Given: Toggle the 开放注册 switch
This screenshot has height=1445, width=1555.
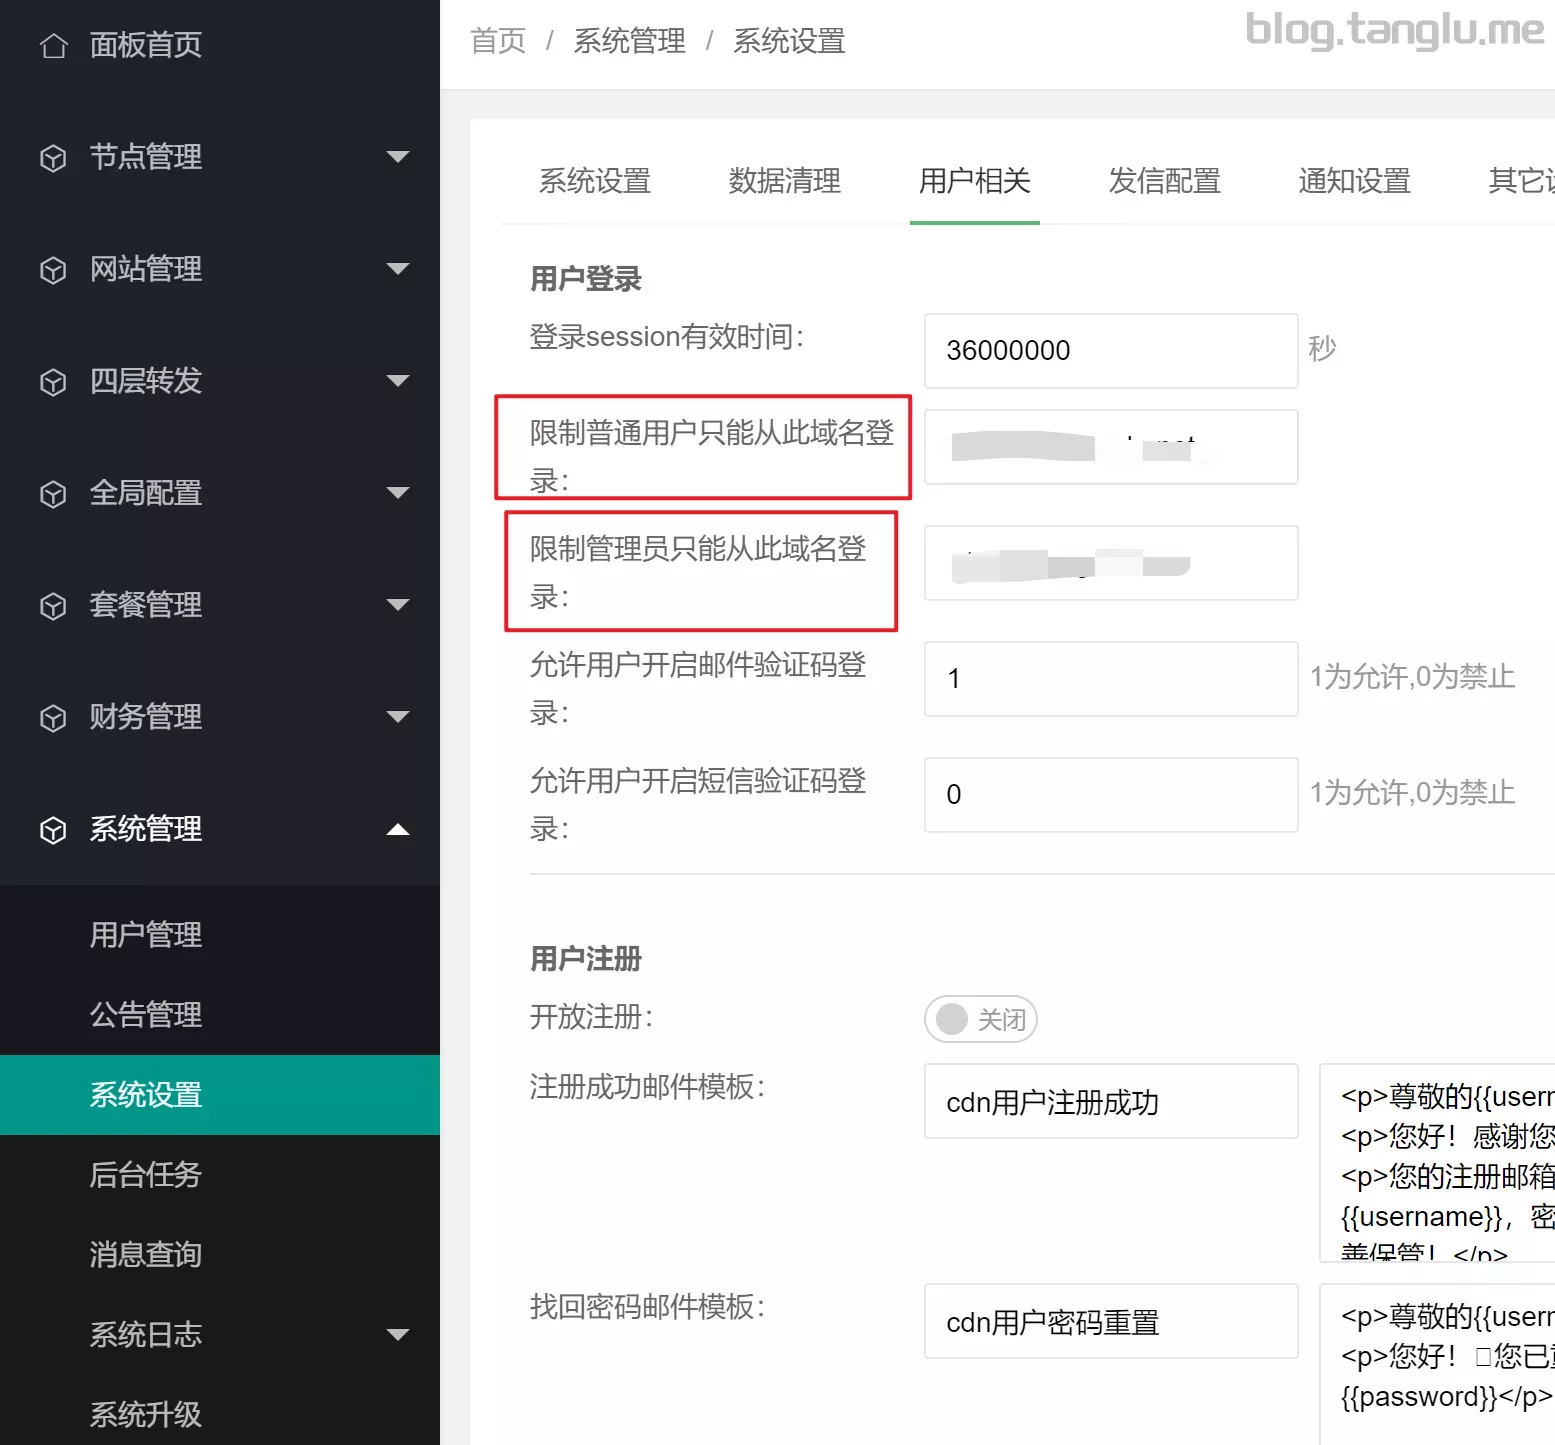Looking at the screenshot, I should tap(980, 1019).
